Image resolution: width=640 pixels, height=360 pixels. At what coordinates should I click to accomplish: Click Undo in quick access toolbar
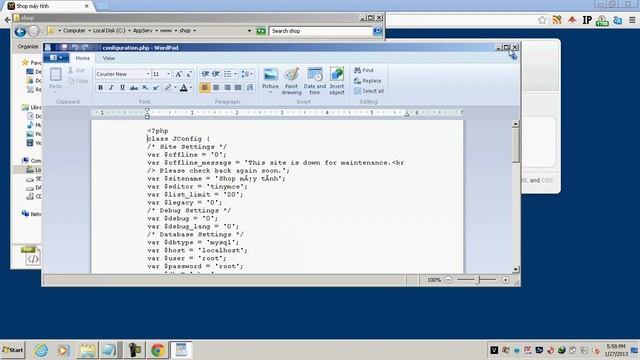click(75, 47)
